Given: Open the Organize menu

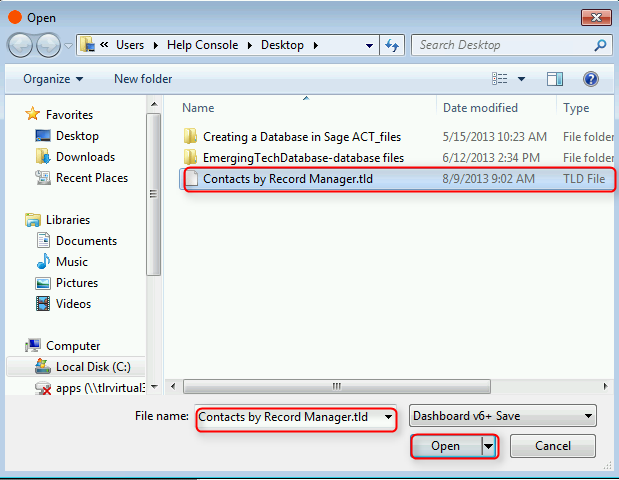Looking at the screenshot, I should pos(53,79).
